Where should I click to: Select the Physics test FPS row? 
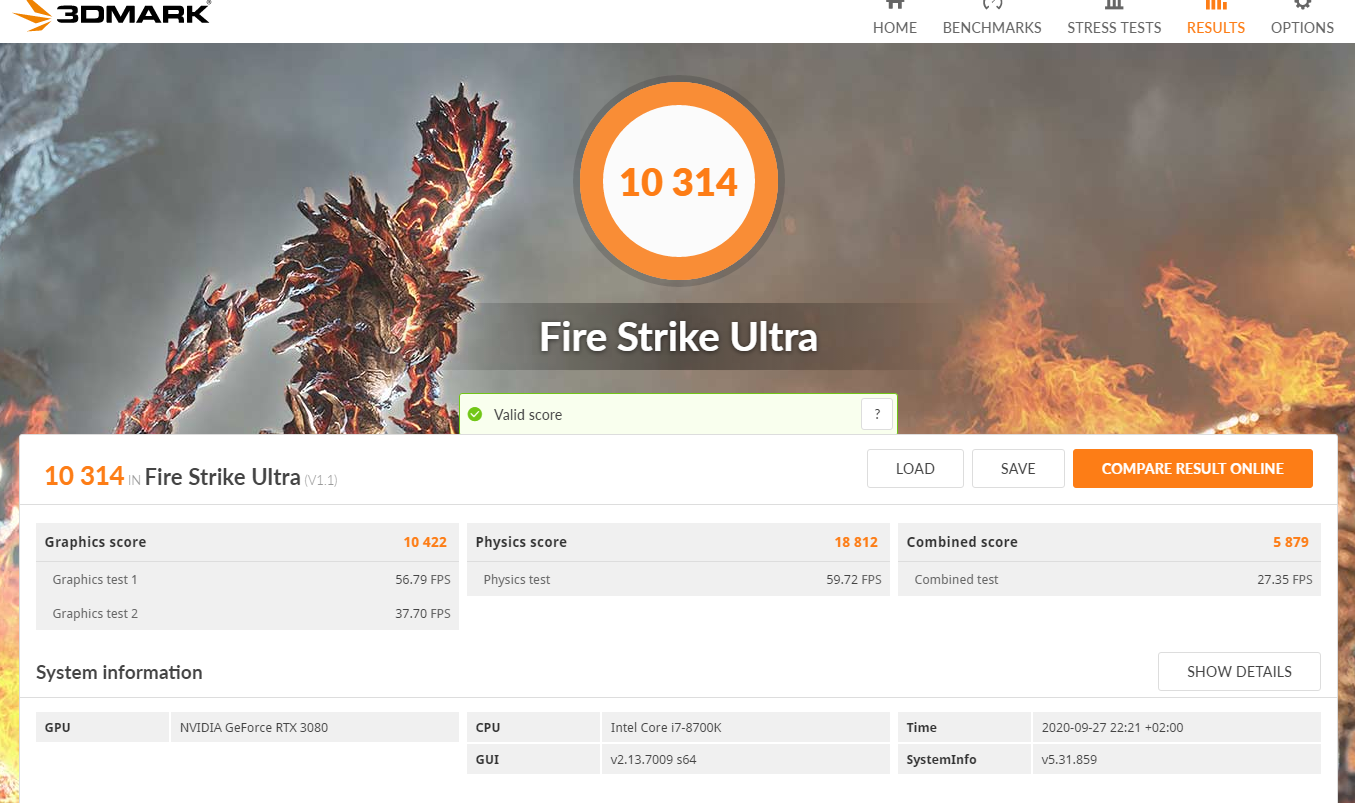tap(679, 579)
